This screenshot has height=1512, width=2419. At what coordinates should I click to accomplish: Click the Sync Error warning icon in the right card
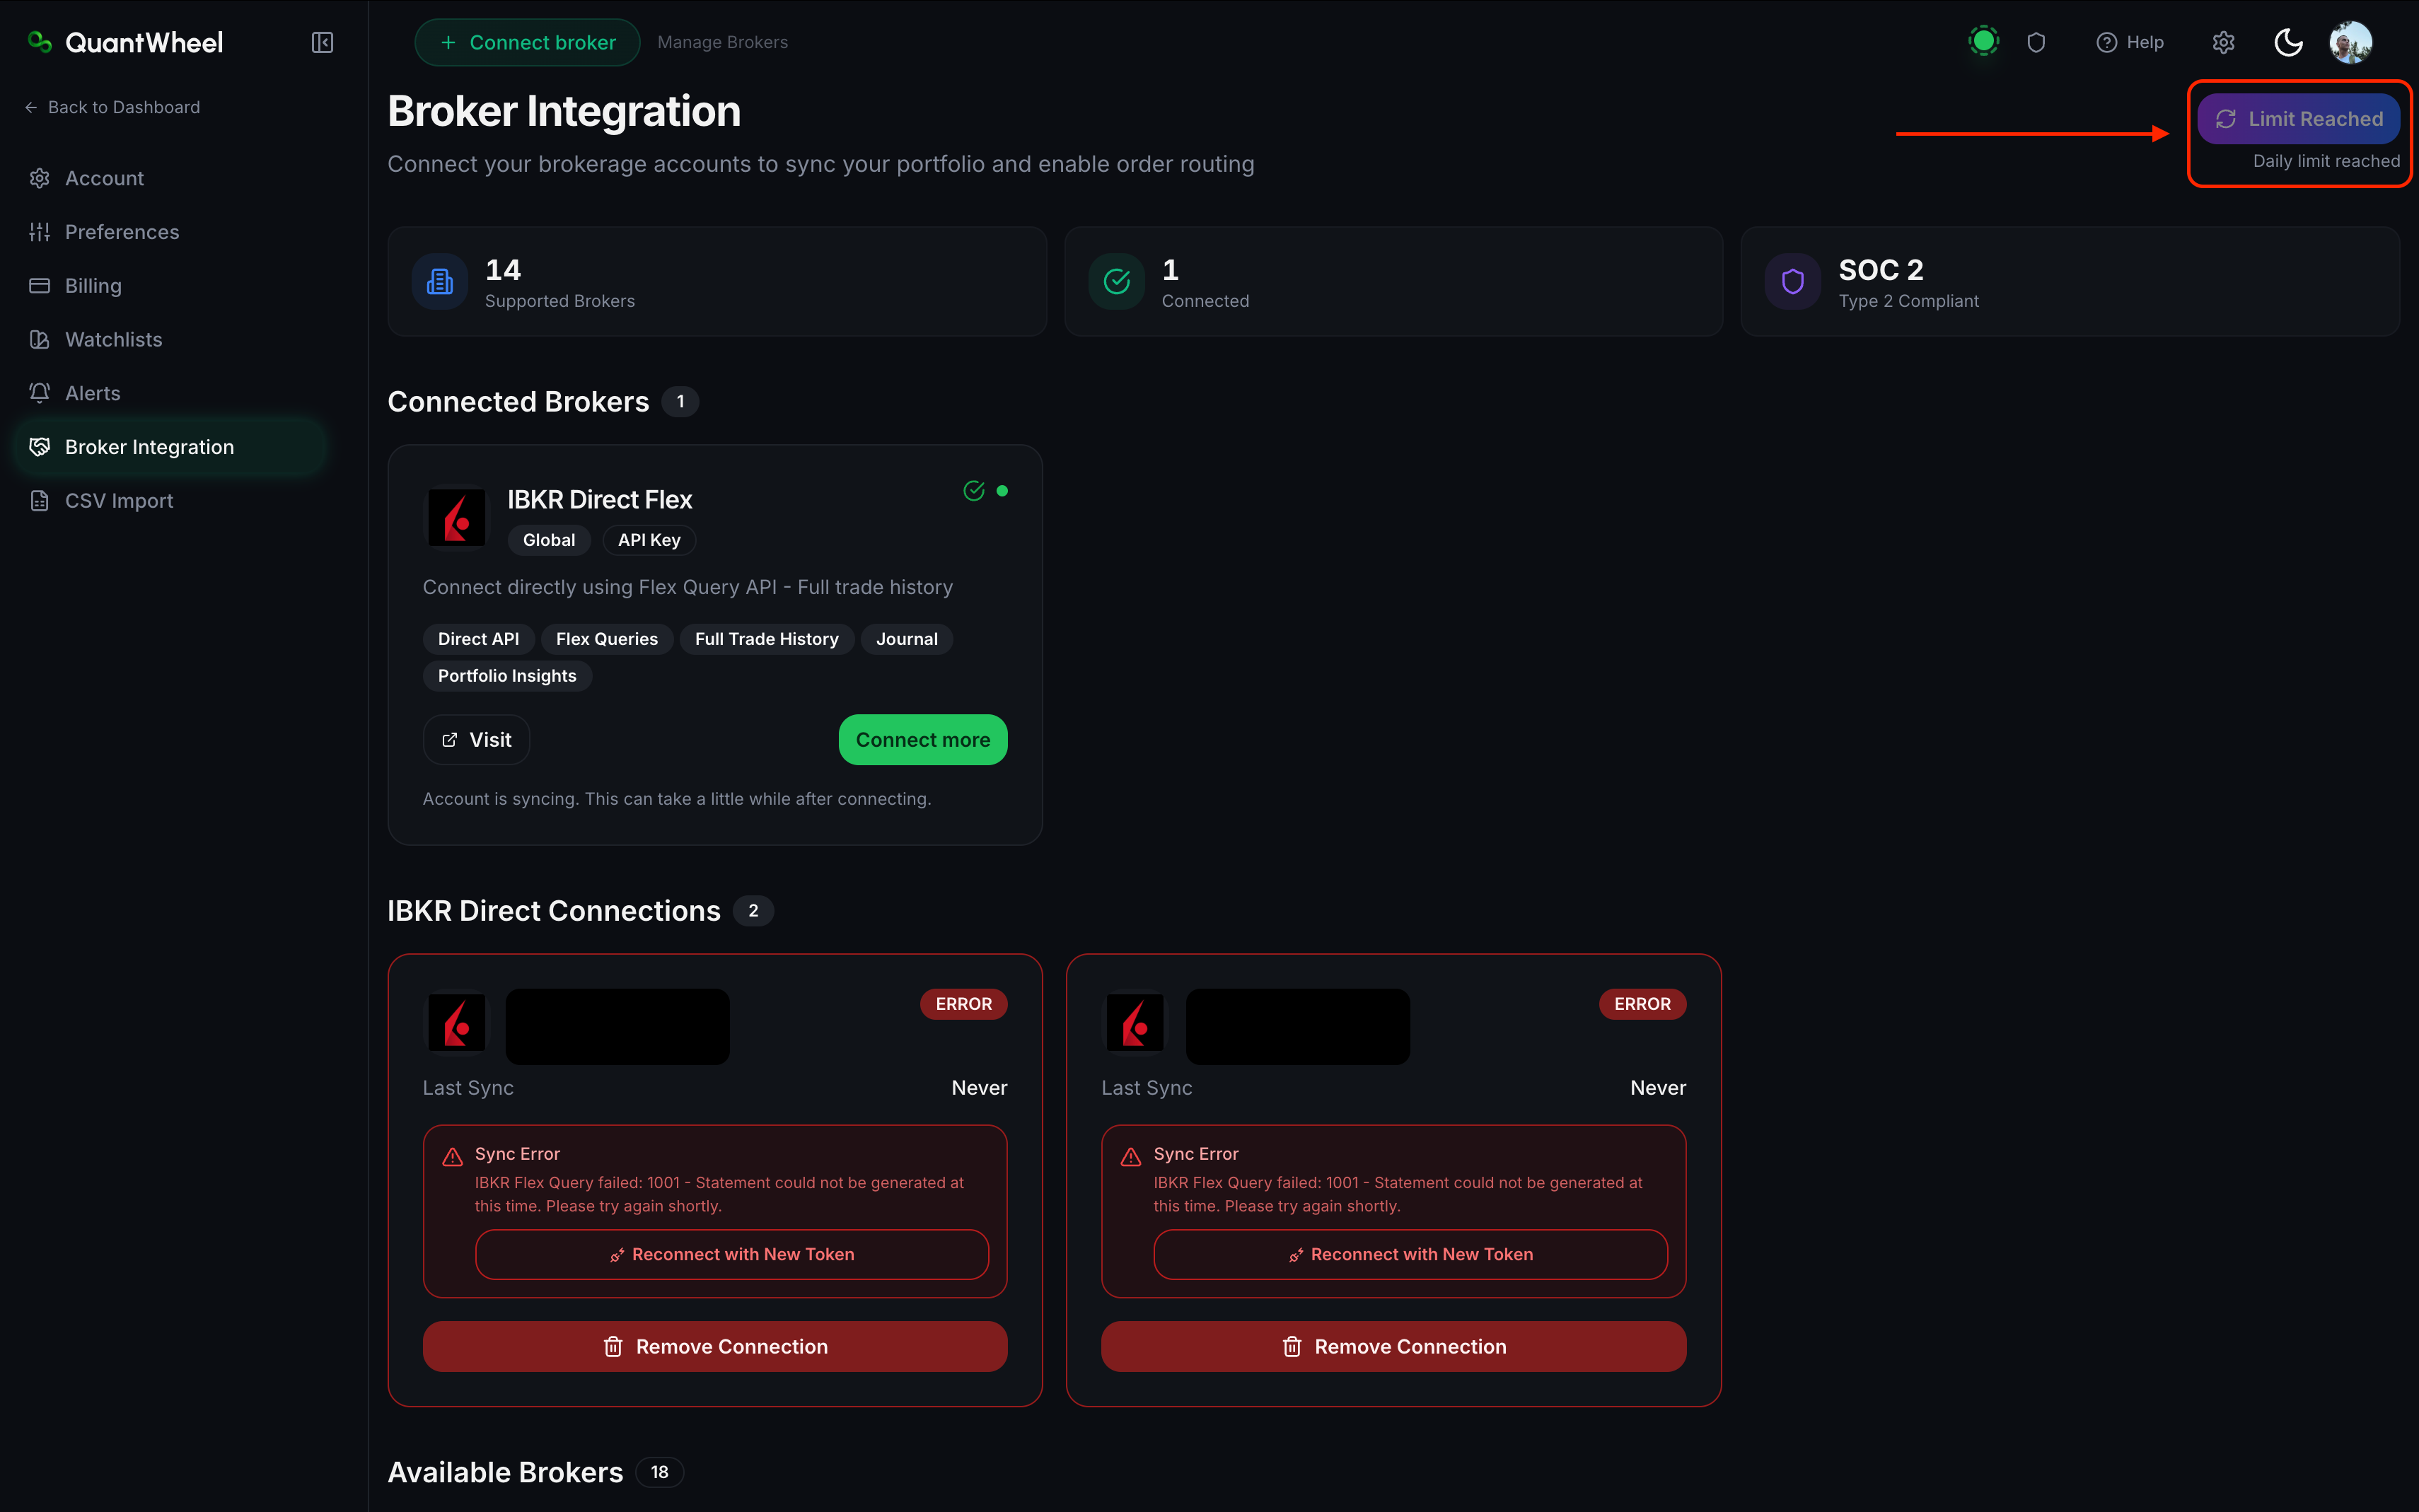coord(1131,1156)
